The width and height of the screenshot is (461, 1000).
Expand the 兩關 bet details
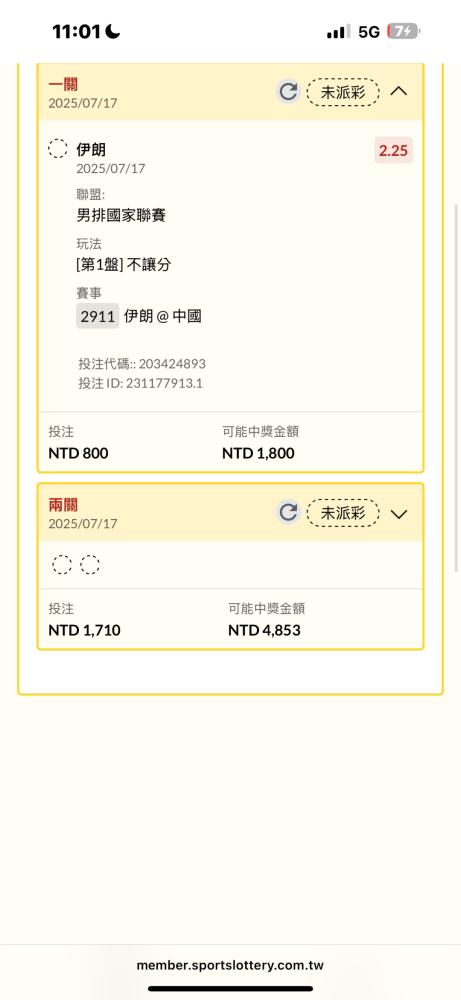point(399,514)
